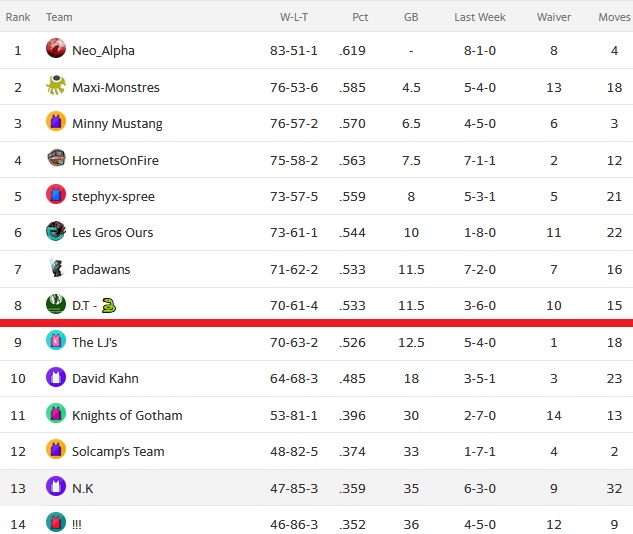The height and width of the screenshot is (534, 633).
Task: Click the Moves column header
Action: 614,17
